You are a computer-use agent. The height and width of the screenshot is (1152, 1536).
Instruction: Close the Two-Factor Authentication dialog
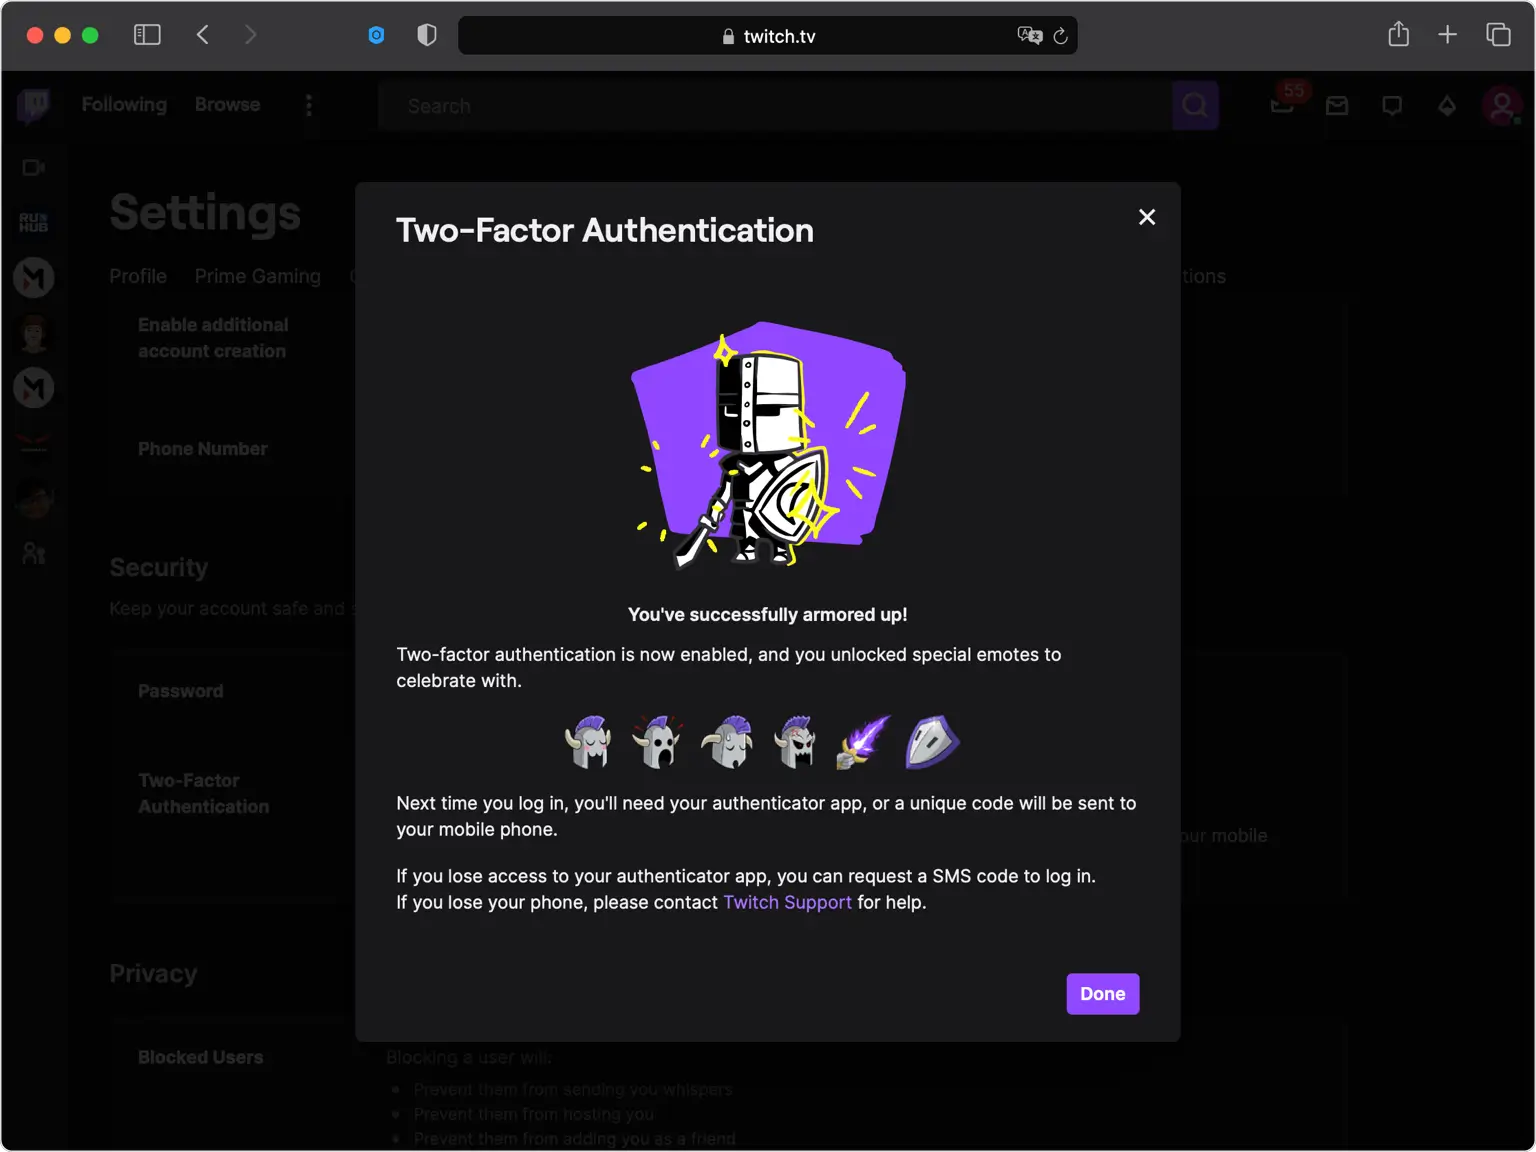[x=1147, y=217]
